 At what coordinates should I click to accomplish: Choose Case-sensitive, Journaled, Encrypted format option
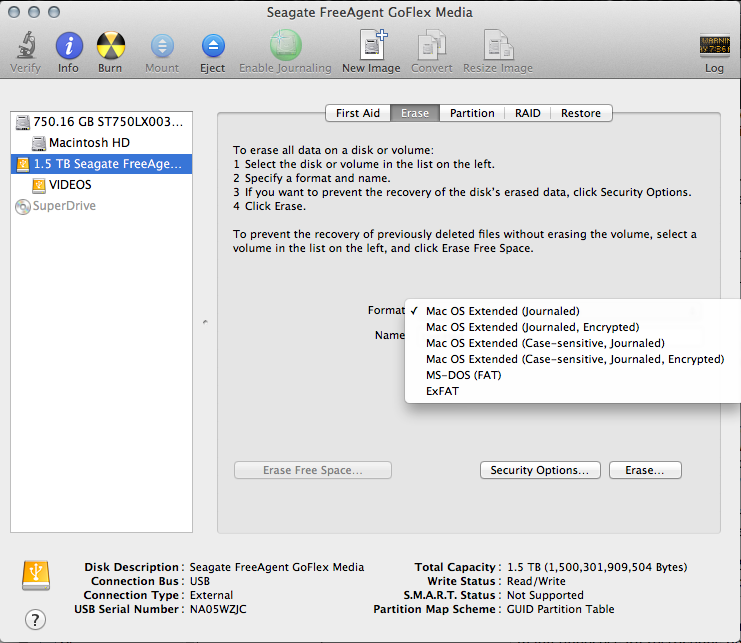(x=573, y=359)
